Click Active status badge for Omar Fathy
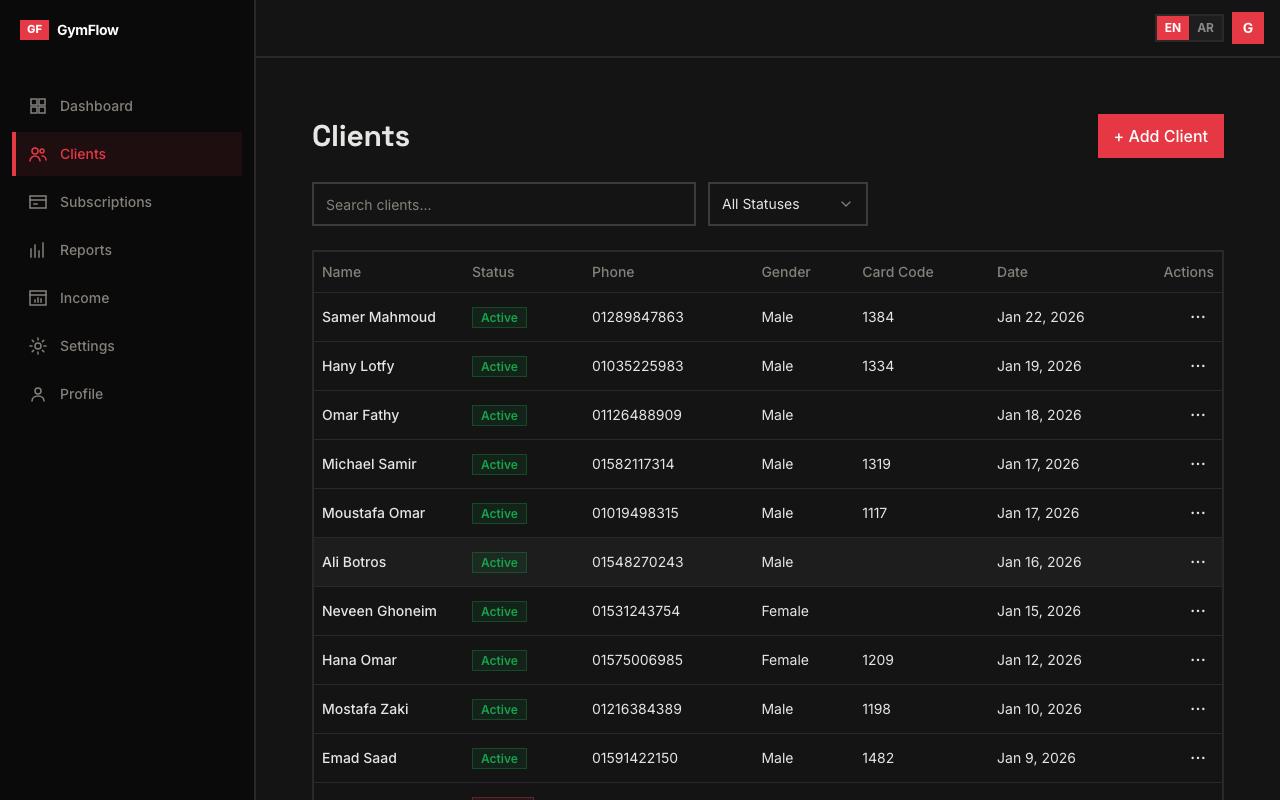1280x800 pixels. tap(499, 416)
